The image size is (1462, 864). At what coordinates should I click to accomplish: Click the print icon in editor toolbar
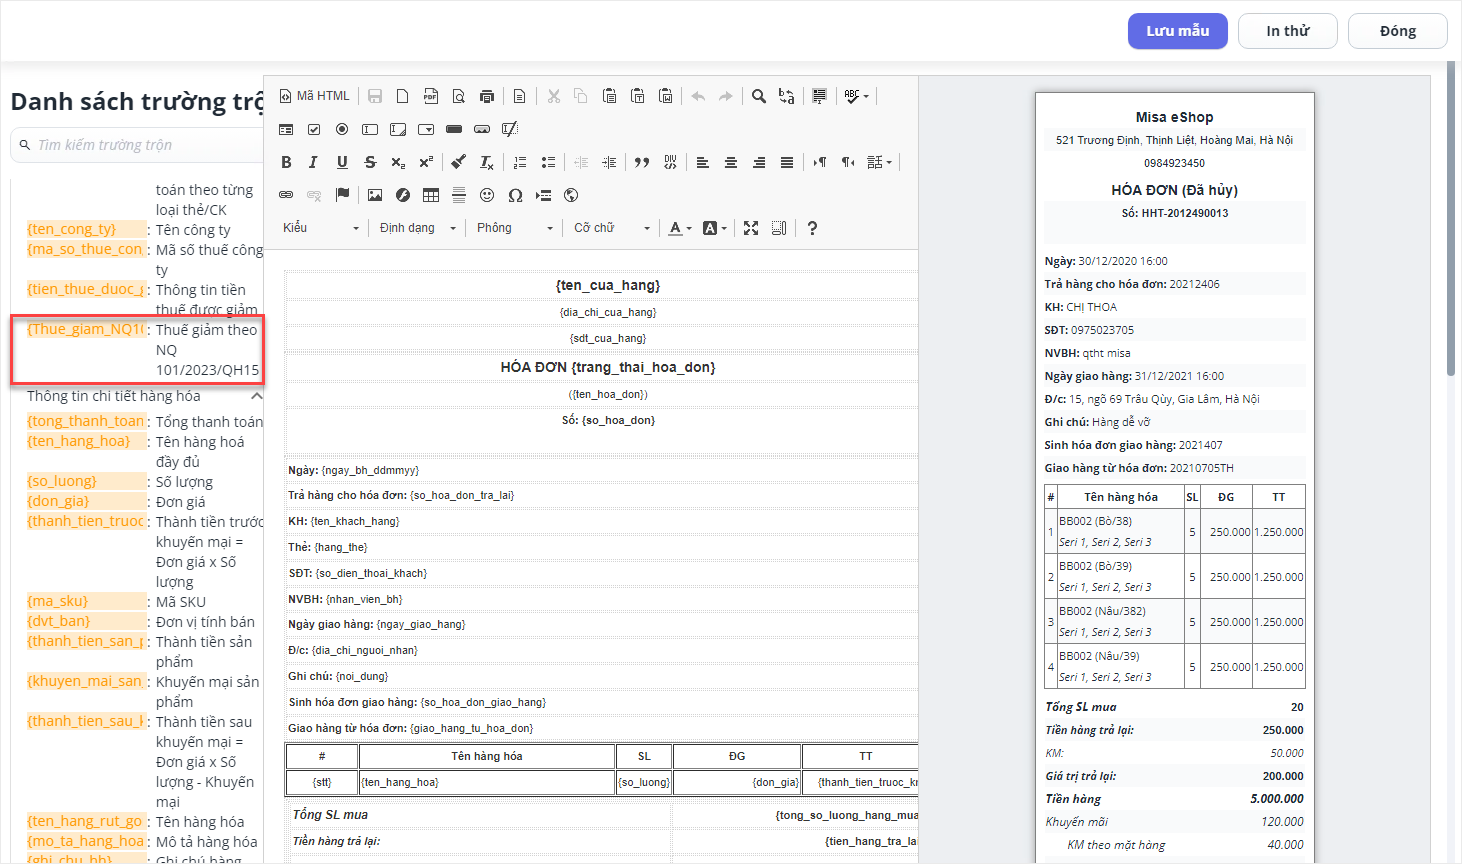coord(486,96)
